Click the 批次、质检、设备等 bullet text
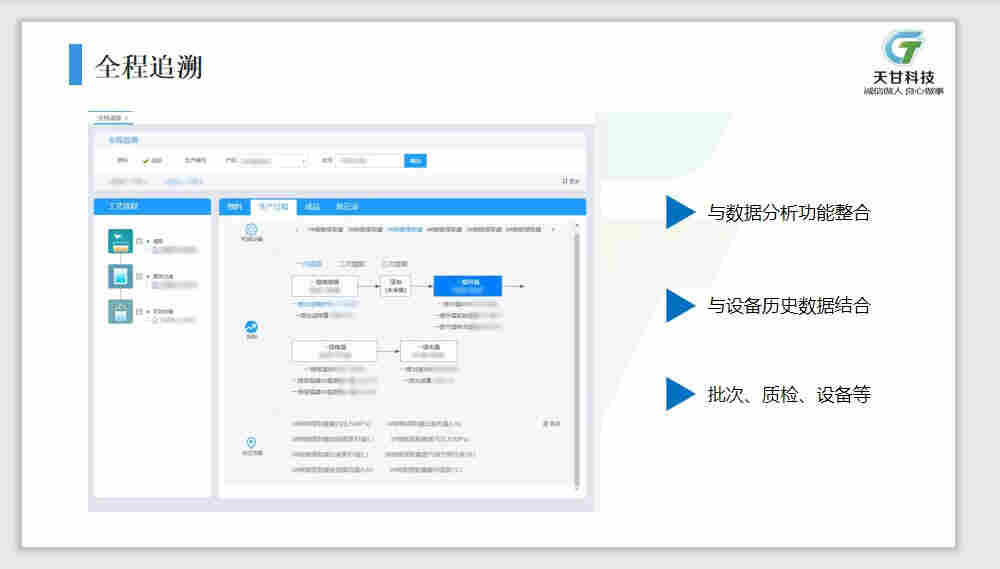The height and width of the screenshot is (569, 1000). (789, 395)
